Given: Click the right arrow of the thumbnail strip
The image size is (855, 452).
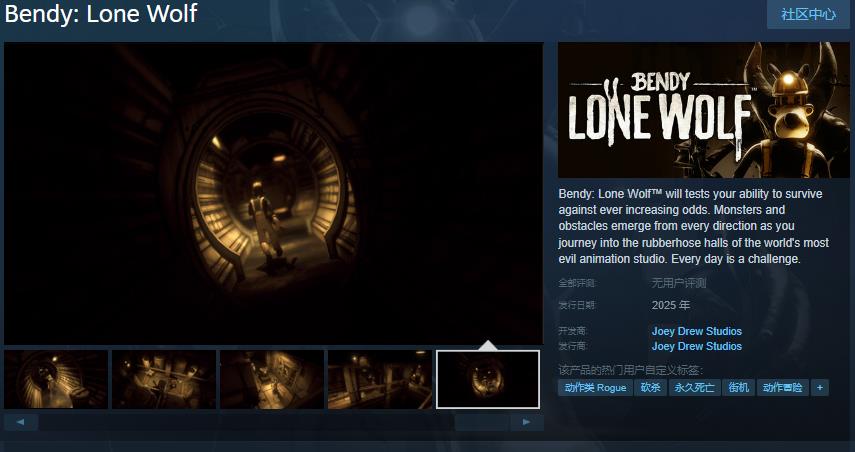Looking at the screenshot, I should pyautogui.click(x=526, y=422).
